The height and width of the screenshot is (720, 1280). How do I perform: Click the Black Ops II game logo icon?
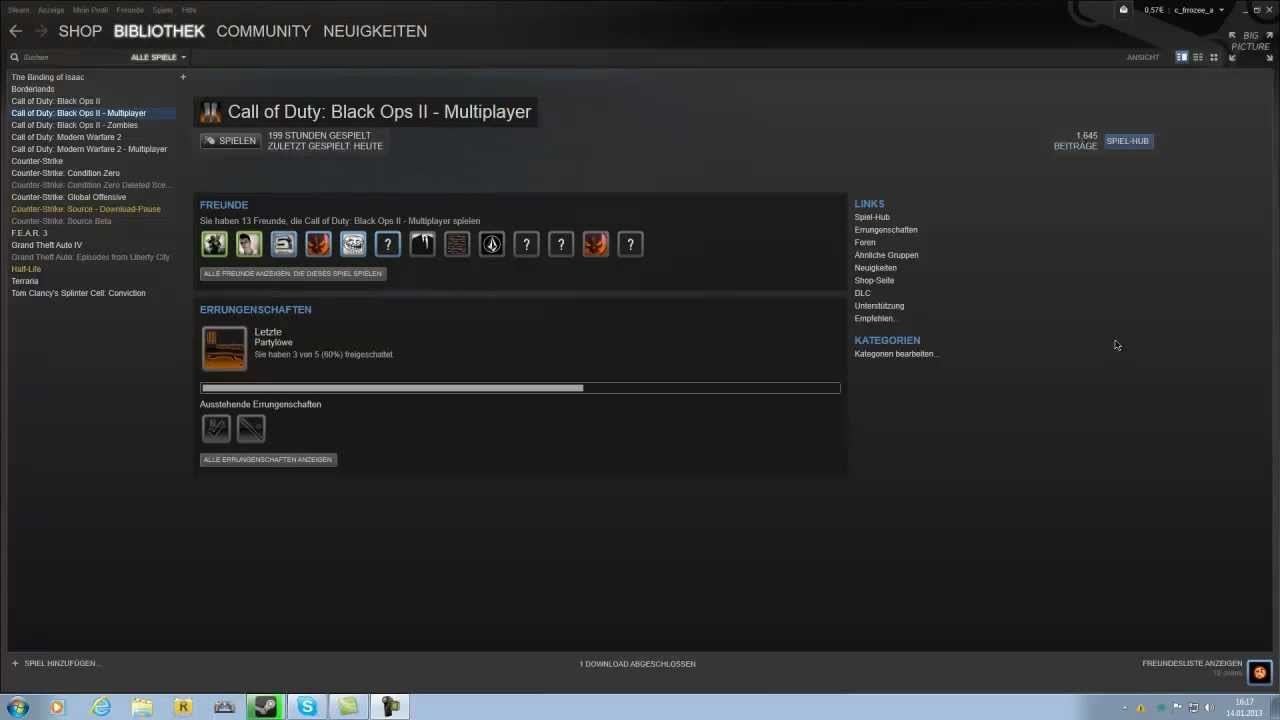(210, 112)
